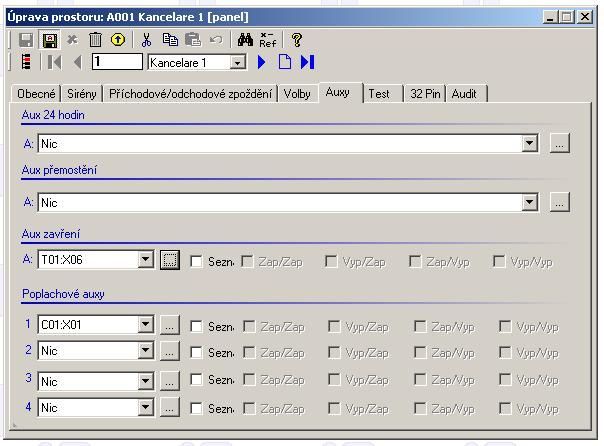The image size is (604, 446).
Task: Click the X-Ref cross reference icon
Action: (268, 40)
